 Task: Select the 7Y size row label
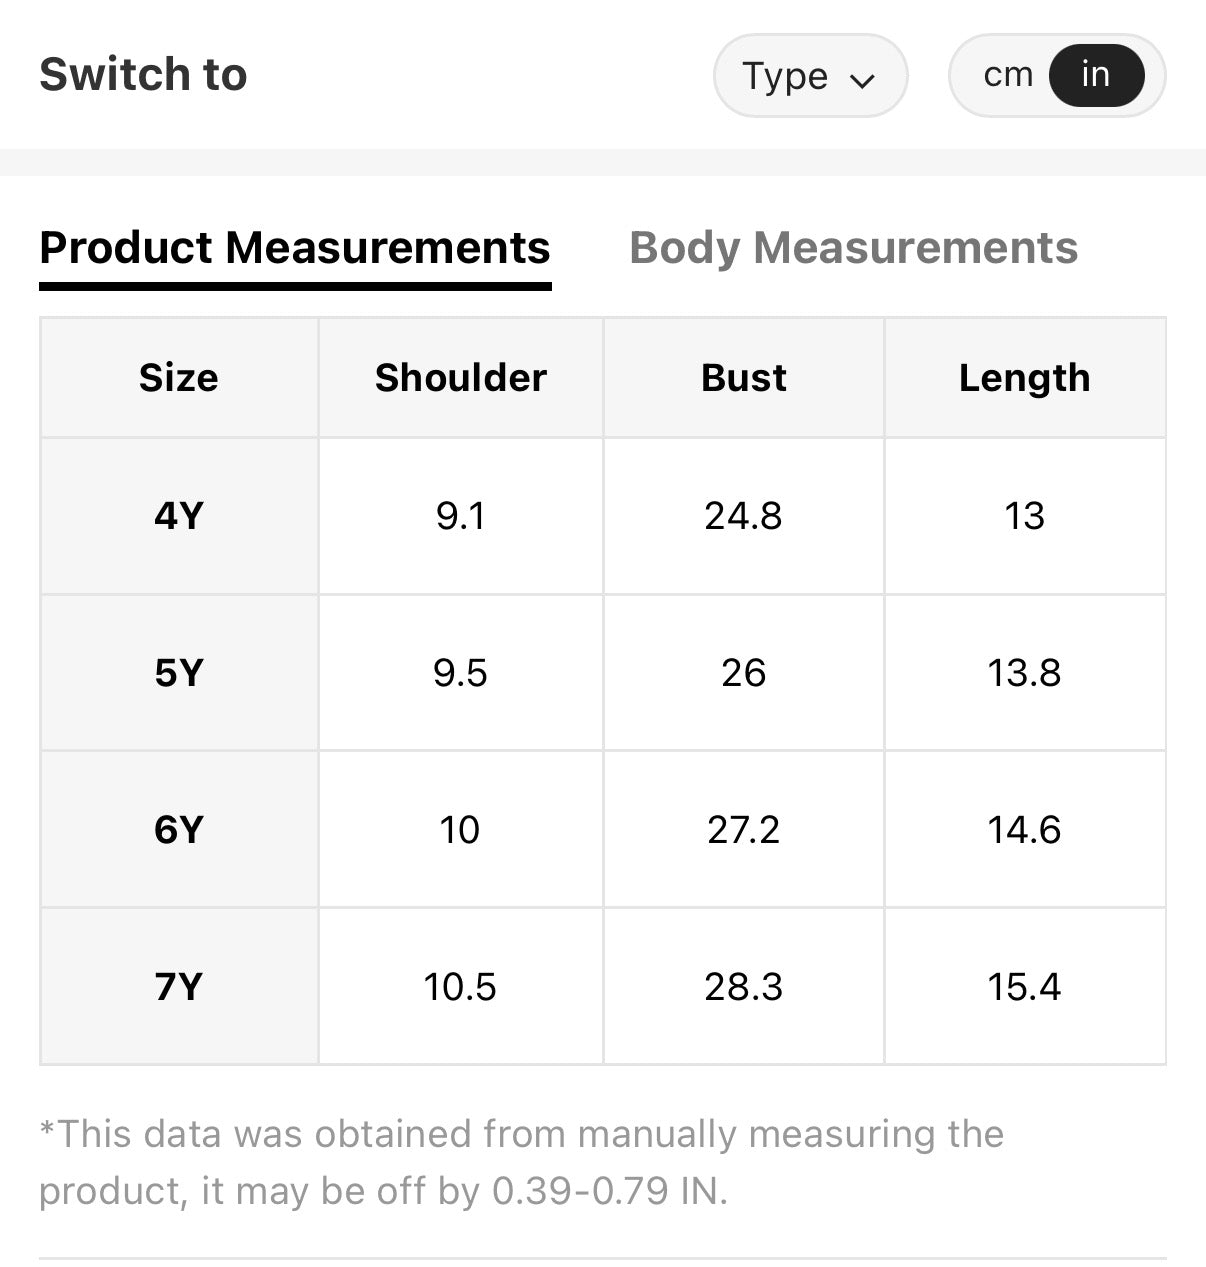click(179, 987)
